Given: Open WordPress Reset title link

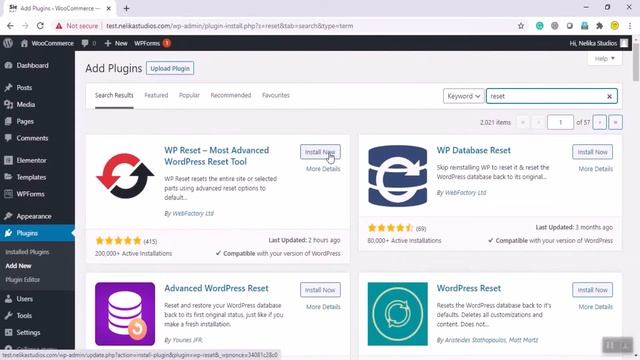Looking at the screenshot, I should click(x=469, y=288).
